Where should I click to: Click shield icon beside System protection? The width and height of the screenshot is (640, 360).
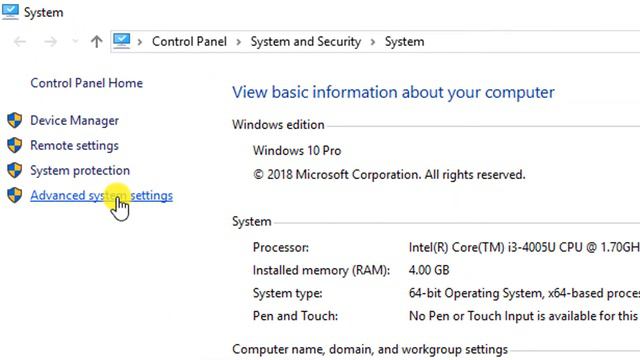[x=15, y=170]
